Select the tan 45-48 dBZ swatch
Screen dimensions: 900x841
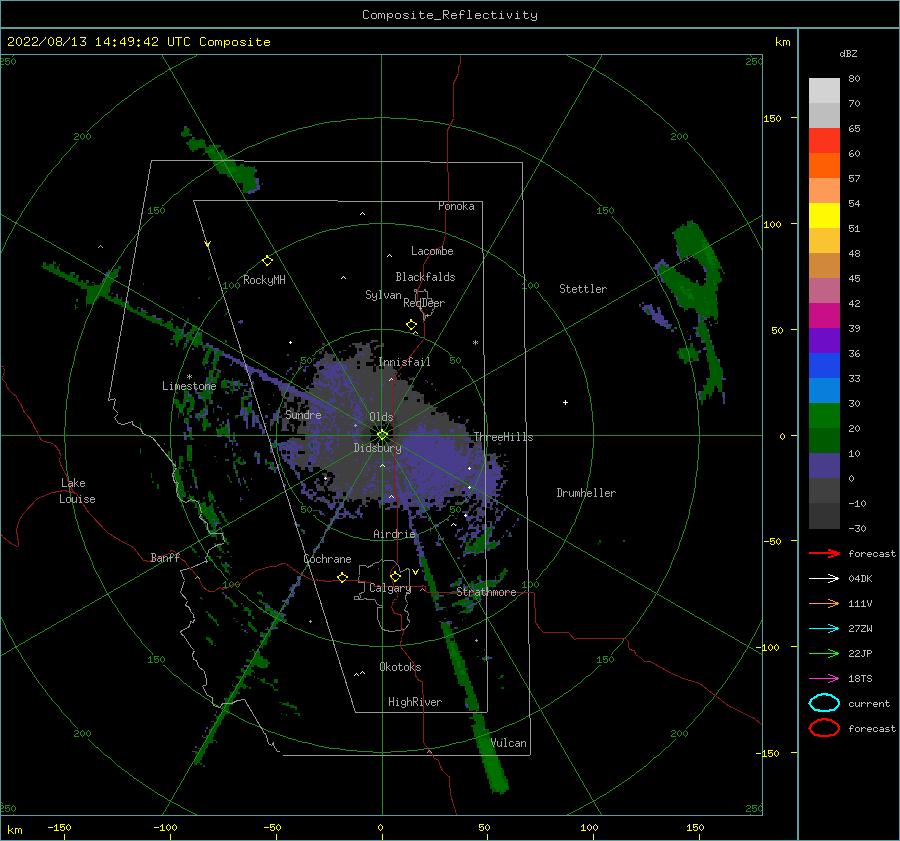coord(824,266)
